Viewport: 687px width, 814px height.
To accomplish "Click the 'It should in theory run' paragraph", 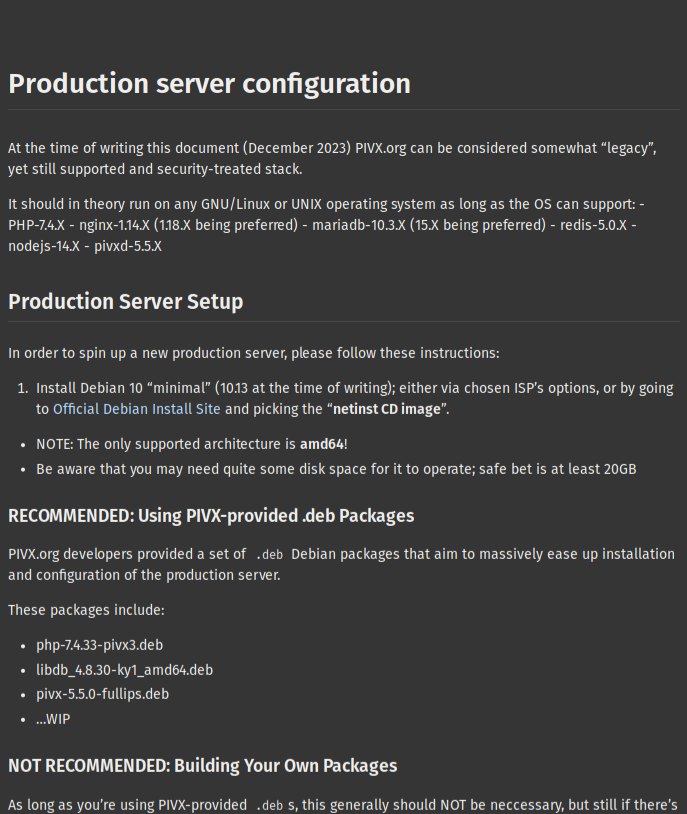I will [x=326, y=225].
